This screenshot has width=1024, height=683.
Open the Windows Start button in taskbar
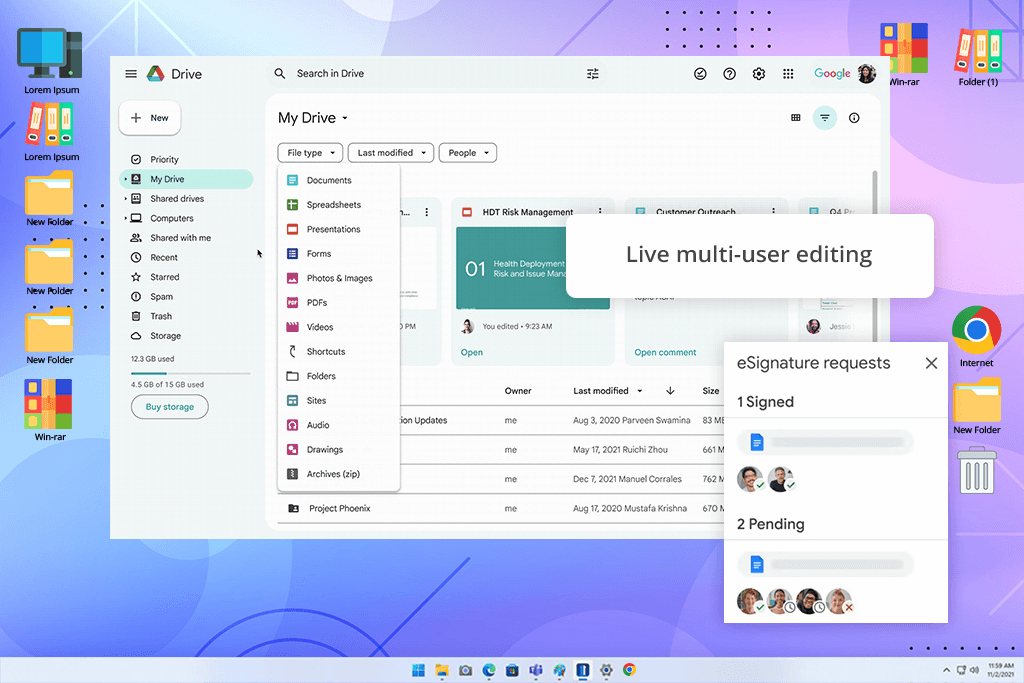coord(419,670)
